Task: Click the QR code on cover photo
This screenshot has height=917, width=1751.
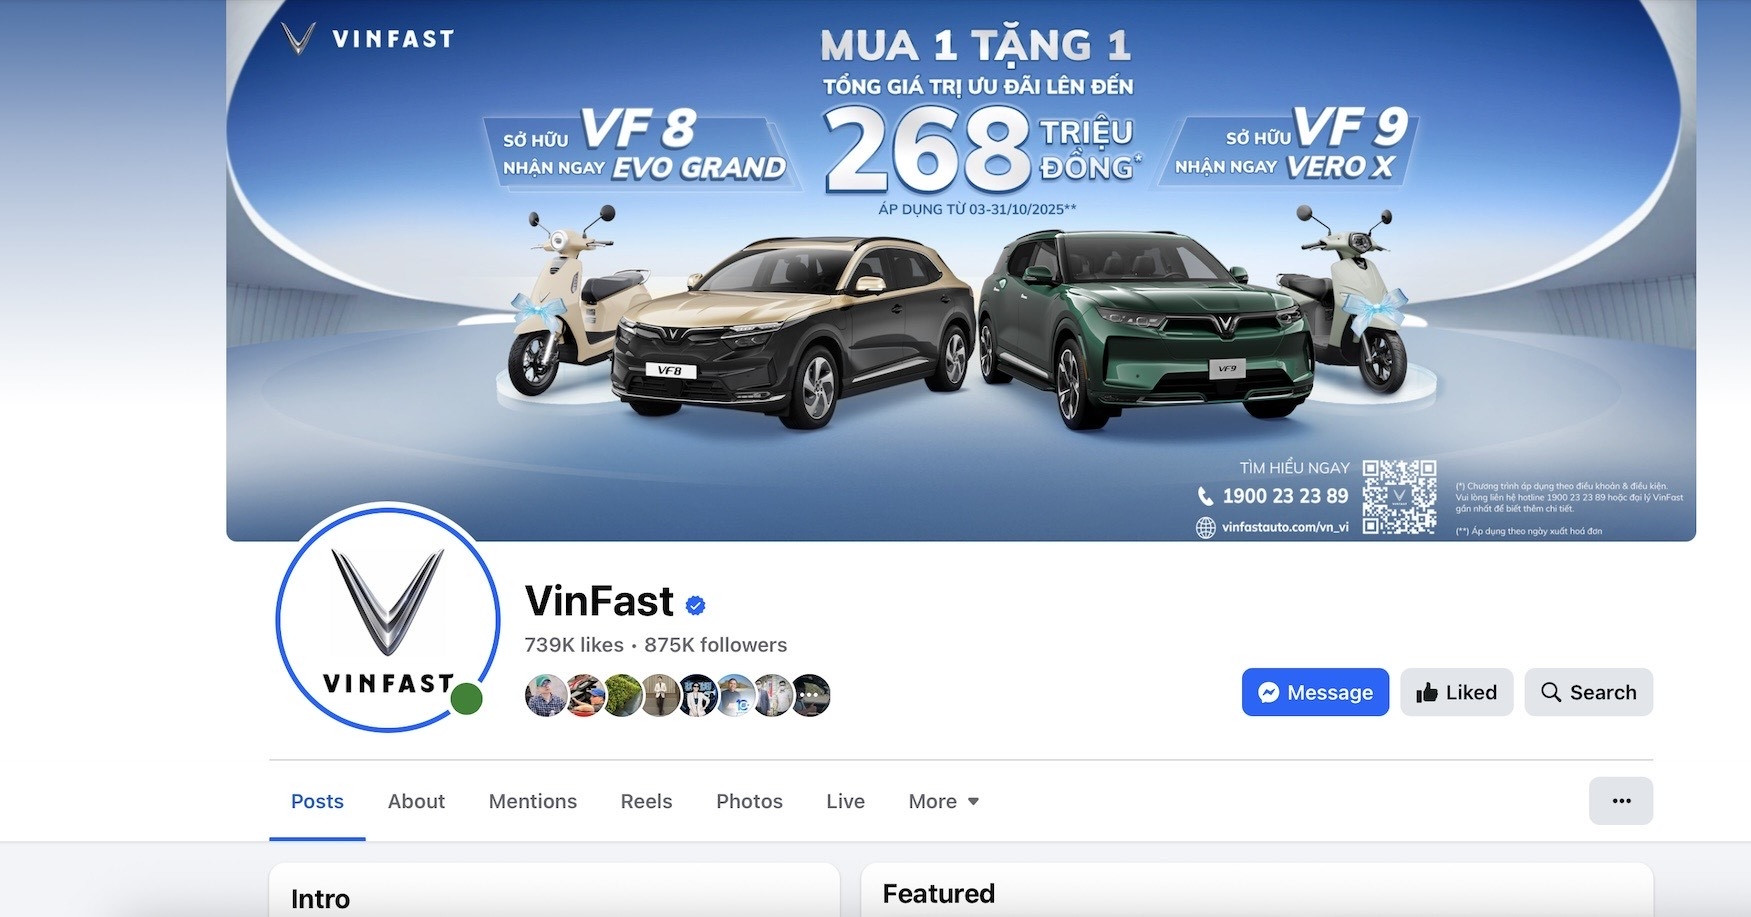Action: pyautogui.click(x=1399, y=497)
